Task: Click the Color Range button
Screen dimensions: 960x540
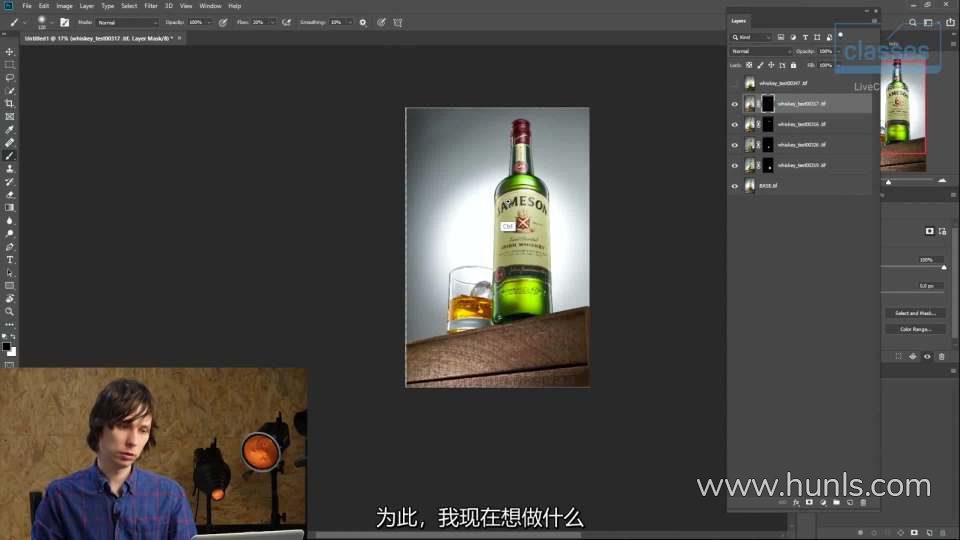Action: [915, 329]
